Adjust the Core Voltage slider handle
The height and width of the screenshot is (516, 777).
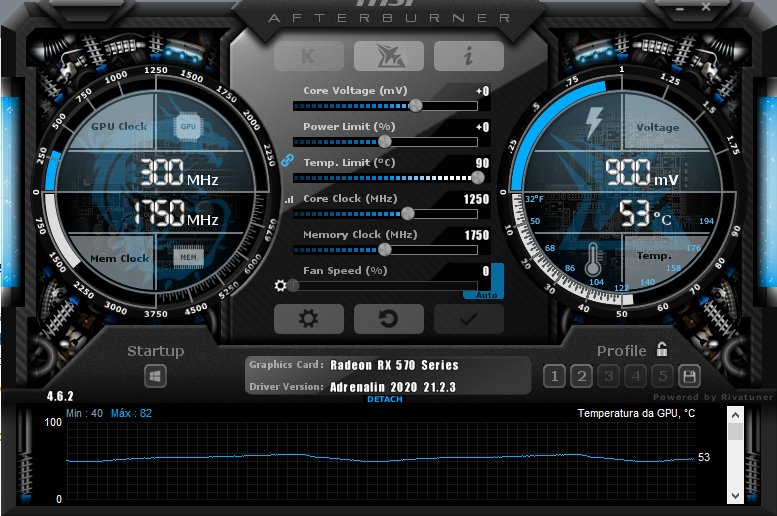click(x=416, y=105)
